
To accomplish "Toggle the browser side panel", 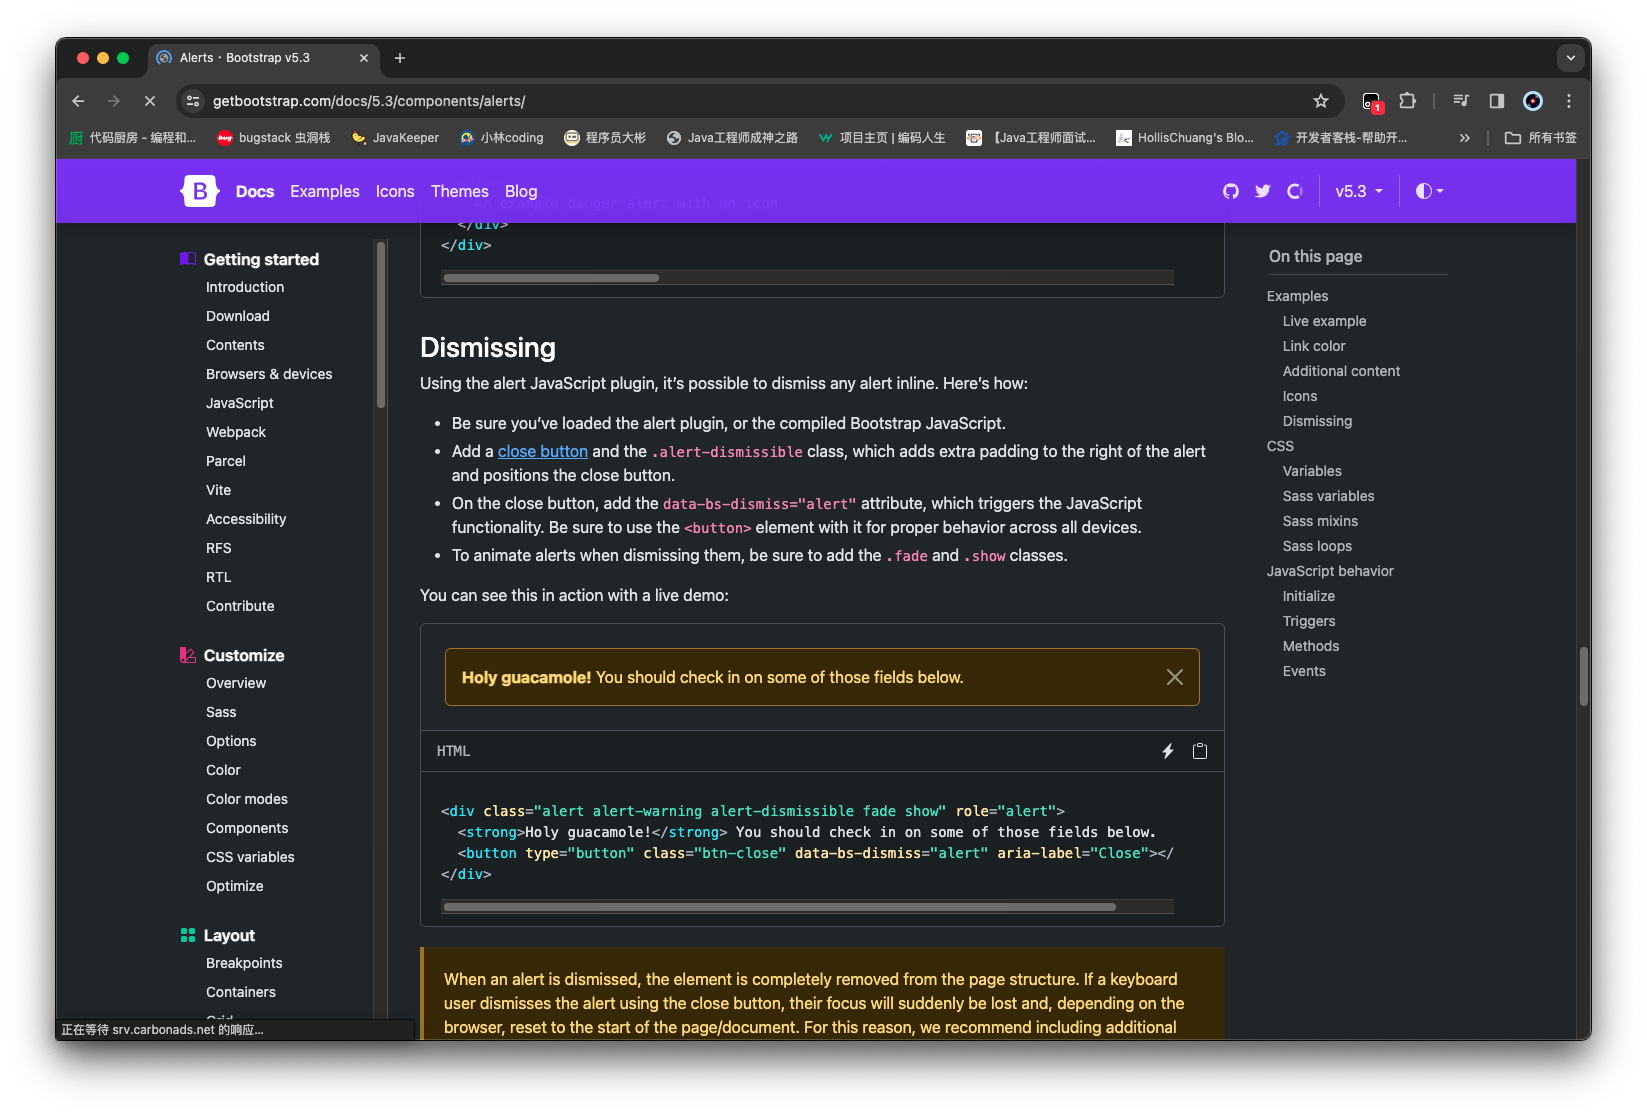I will (1497, 101).
